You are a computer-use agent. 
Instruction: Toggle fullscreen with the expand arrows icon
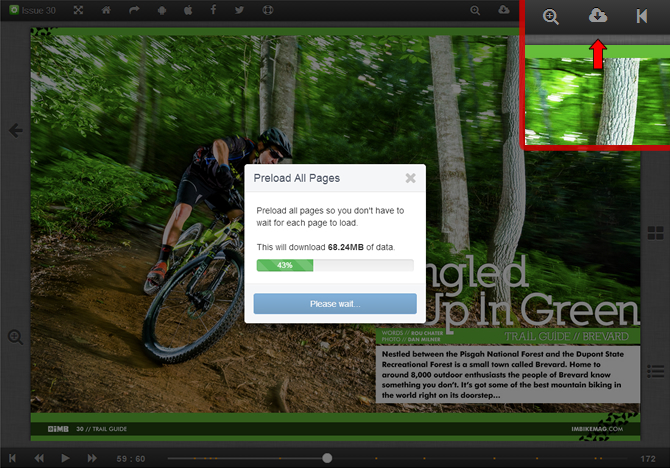[78, 10]
